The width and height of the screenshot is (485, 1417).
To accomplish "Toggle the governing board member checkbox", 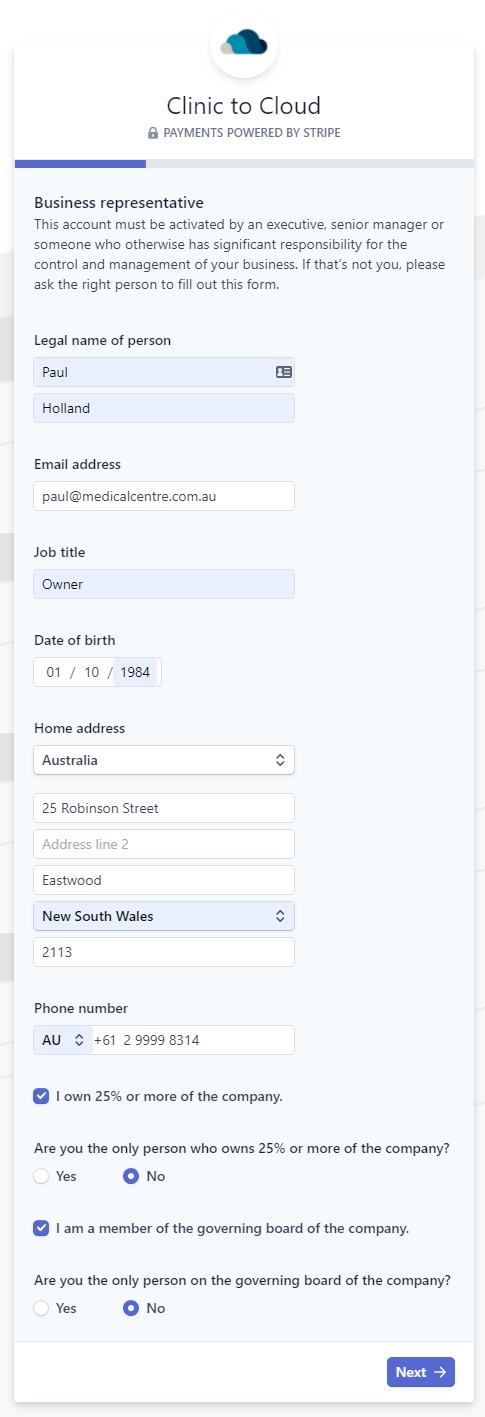I will (41, 1228).
